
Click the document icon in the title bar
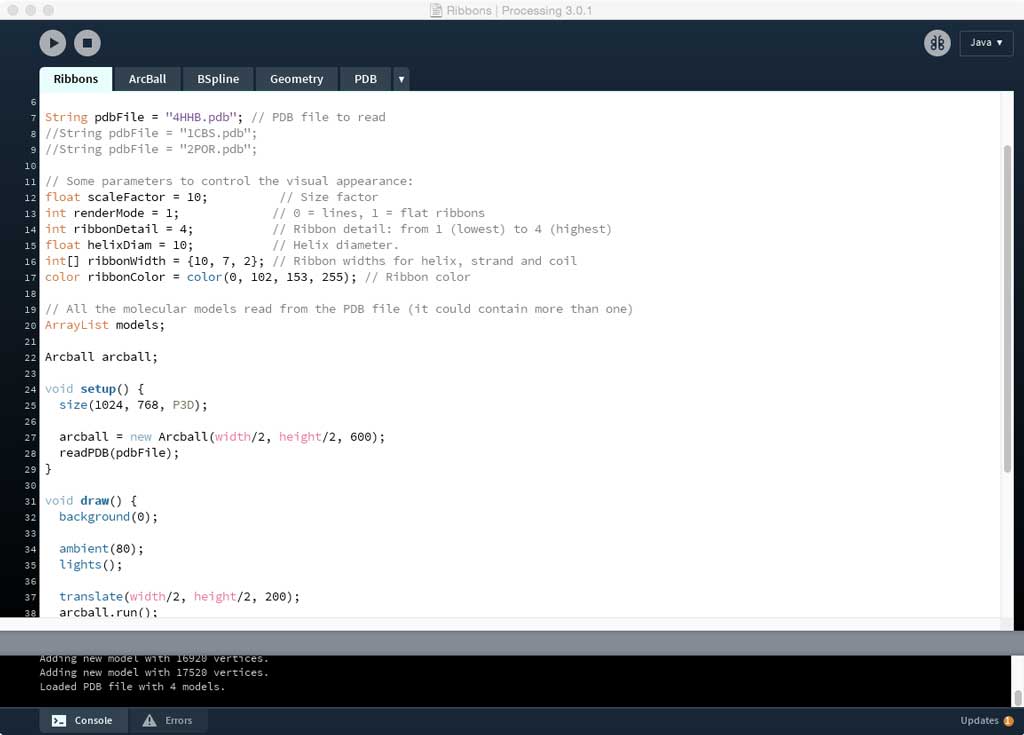pyautogui.click(x=436, y=11)
